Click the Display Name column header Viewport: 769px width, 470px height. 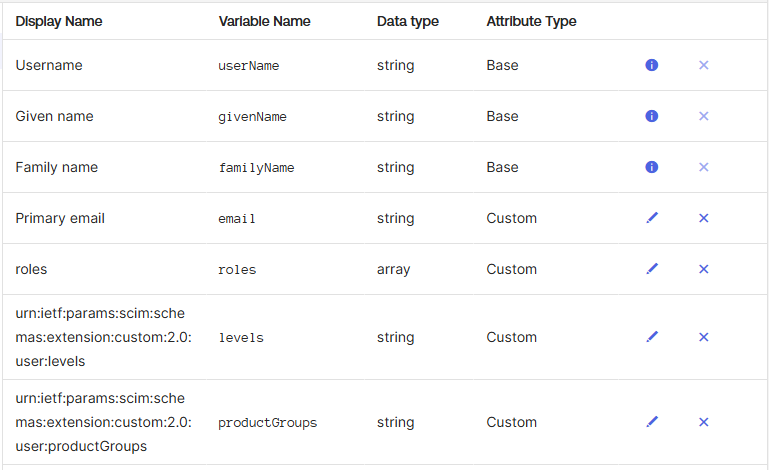(x=59, y=21)
